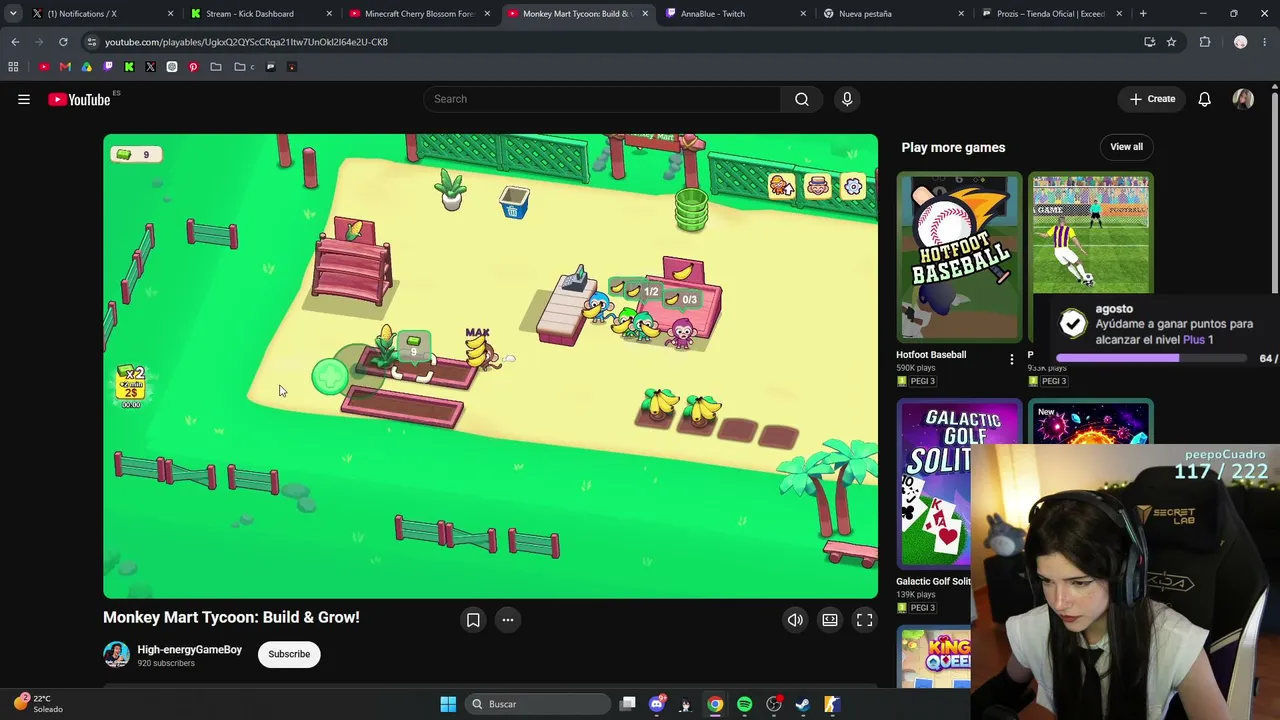1280x720 pixels.
Task: Open the Chrome profile avatar
Action: [x=1241, y=42]
